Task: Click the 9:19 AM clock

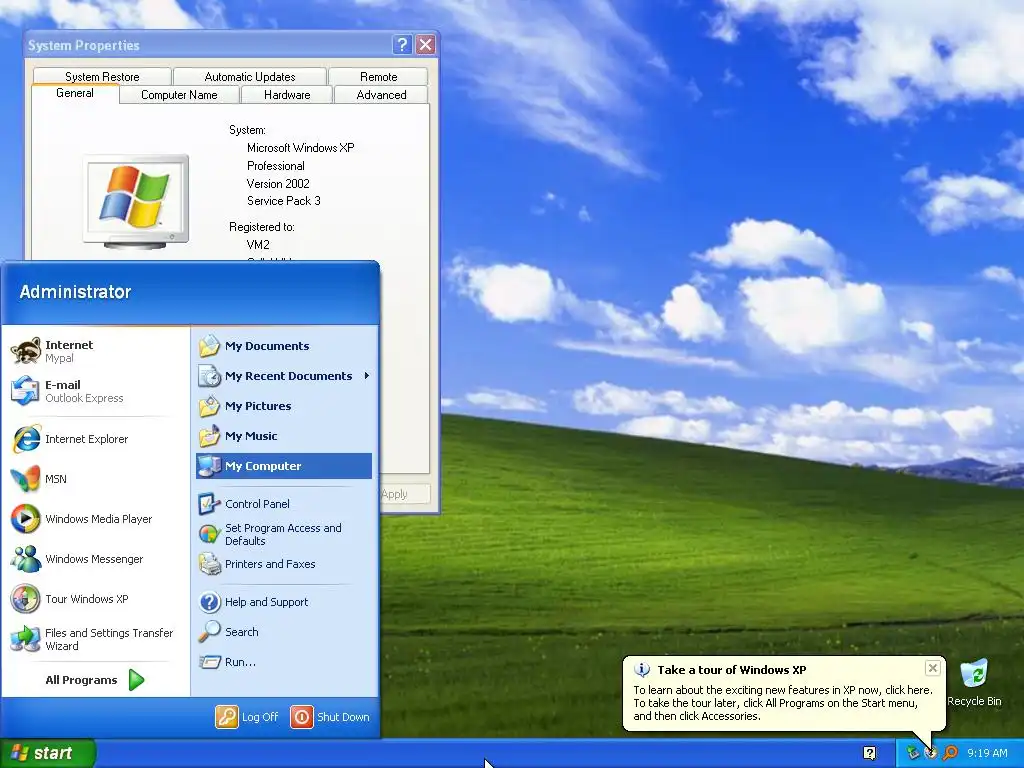Action: click(x=987, y=753)
